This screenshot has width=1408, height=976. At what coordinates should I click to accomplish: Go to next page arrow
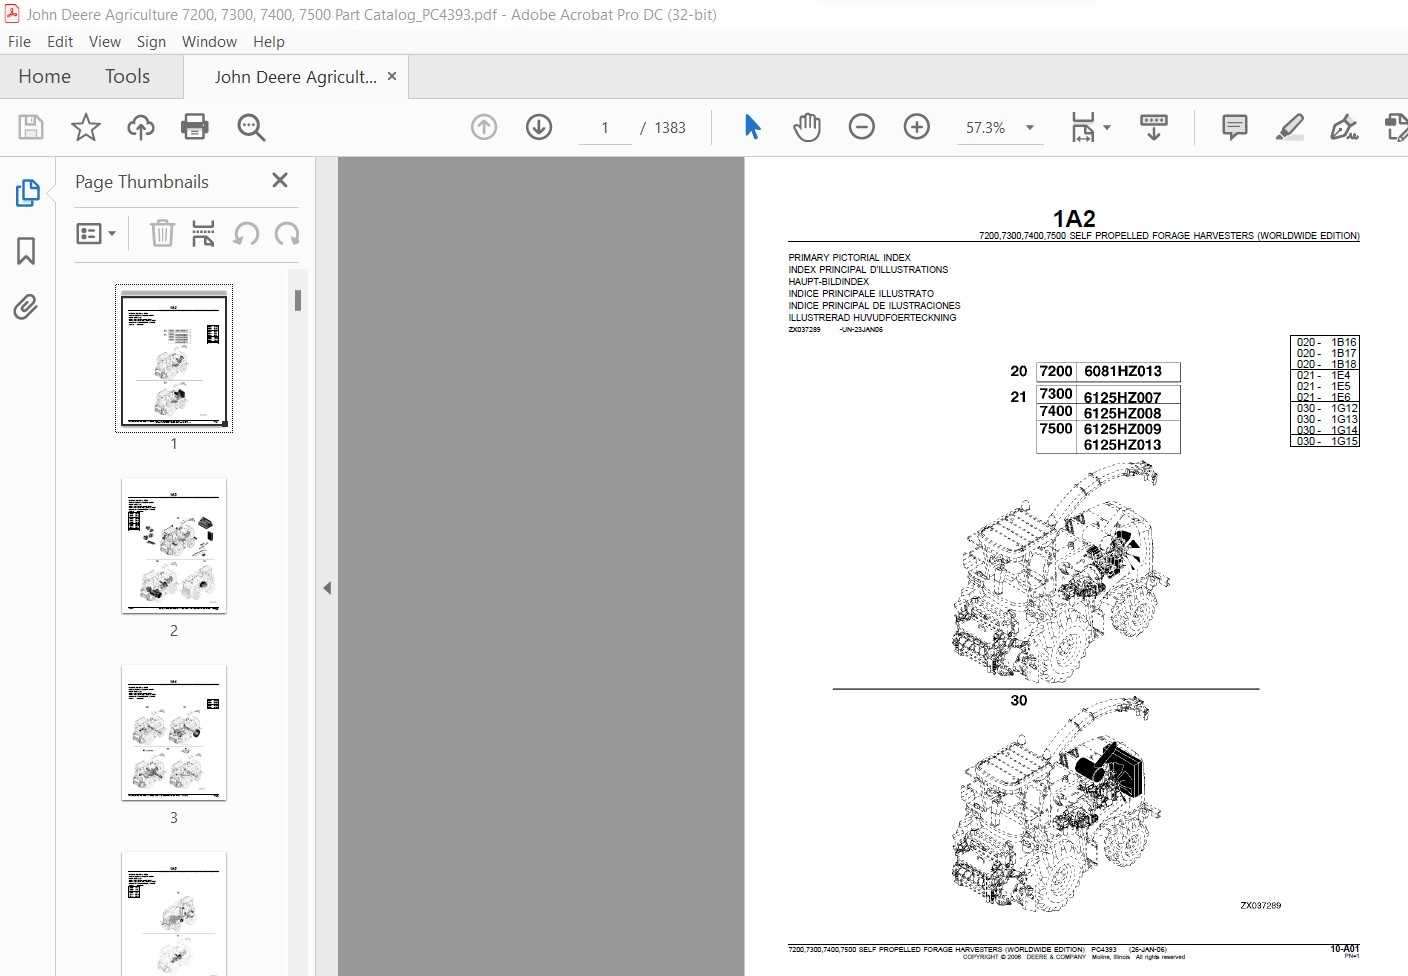[x=539, y=127]
